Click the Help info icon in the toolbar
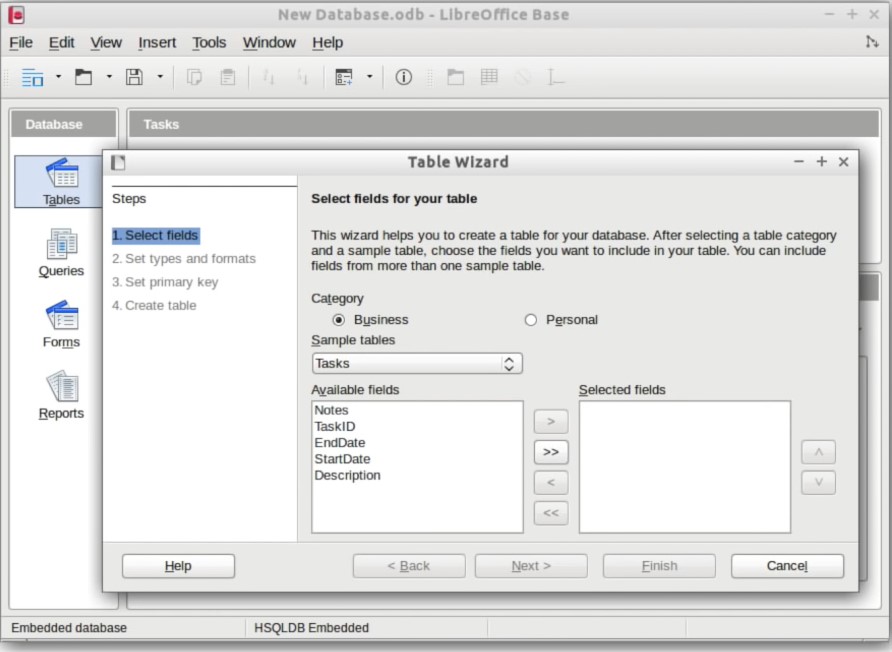The height and width of the screenshot is (652, 892). pyautogui.click(x=404, y=77)
